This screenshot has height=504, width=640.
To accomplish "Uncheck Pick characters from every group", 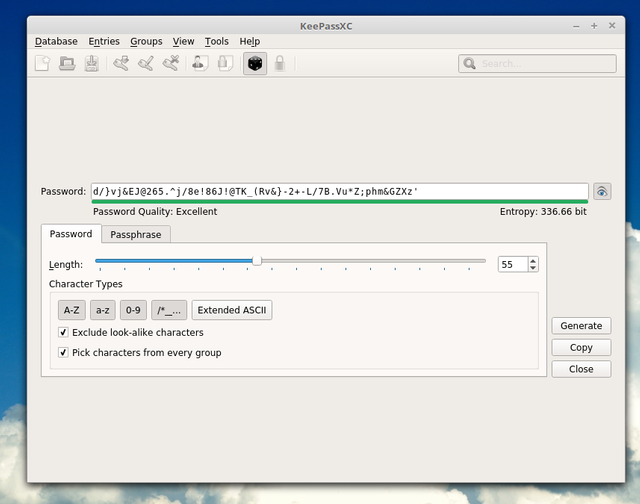I will [63, 352].
